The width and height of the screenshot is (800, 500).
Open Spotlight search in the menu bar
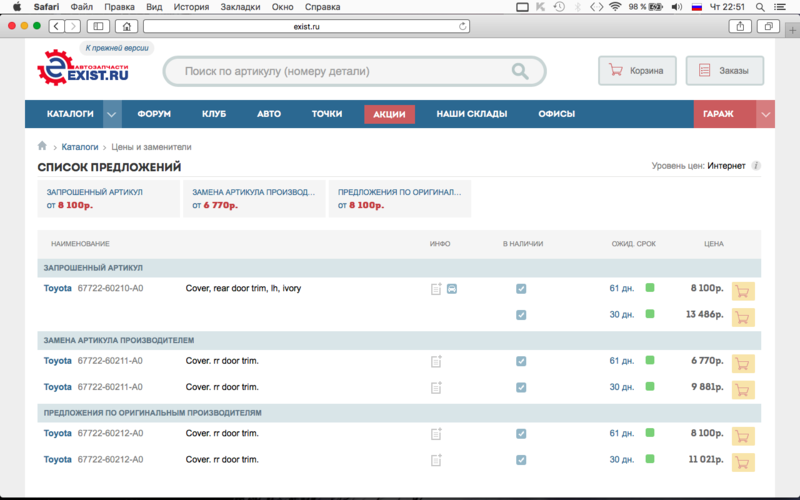tap(760, 7)
